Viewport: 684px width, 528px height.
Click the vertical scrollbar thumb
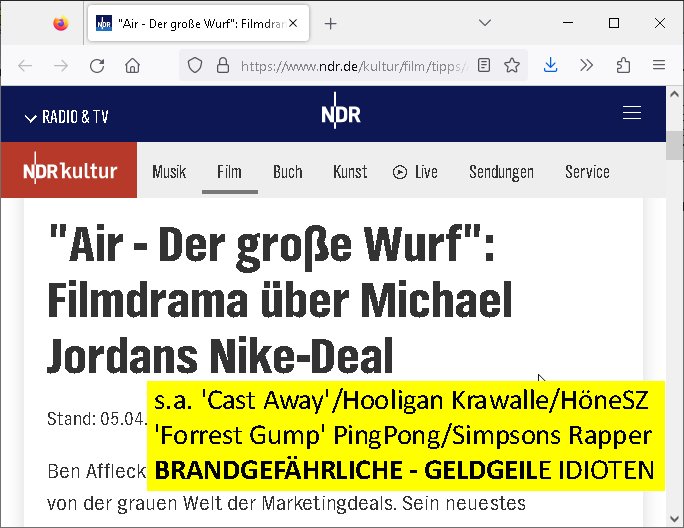tap(674, 145)
